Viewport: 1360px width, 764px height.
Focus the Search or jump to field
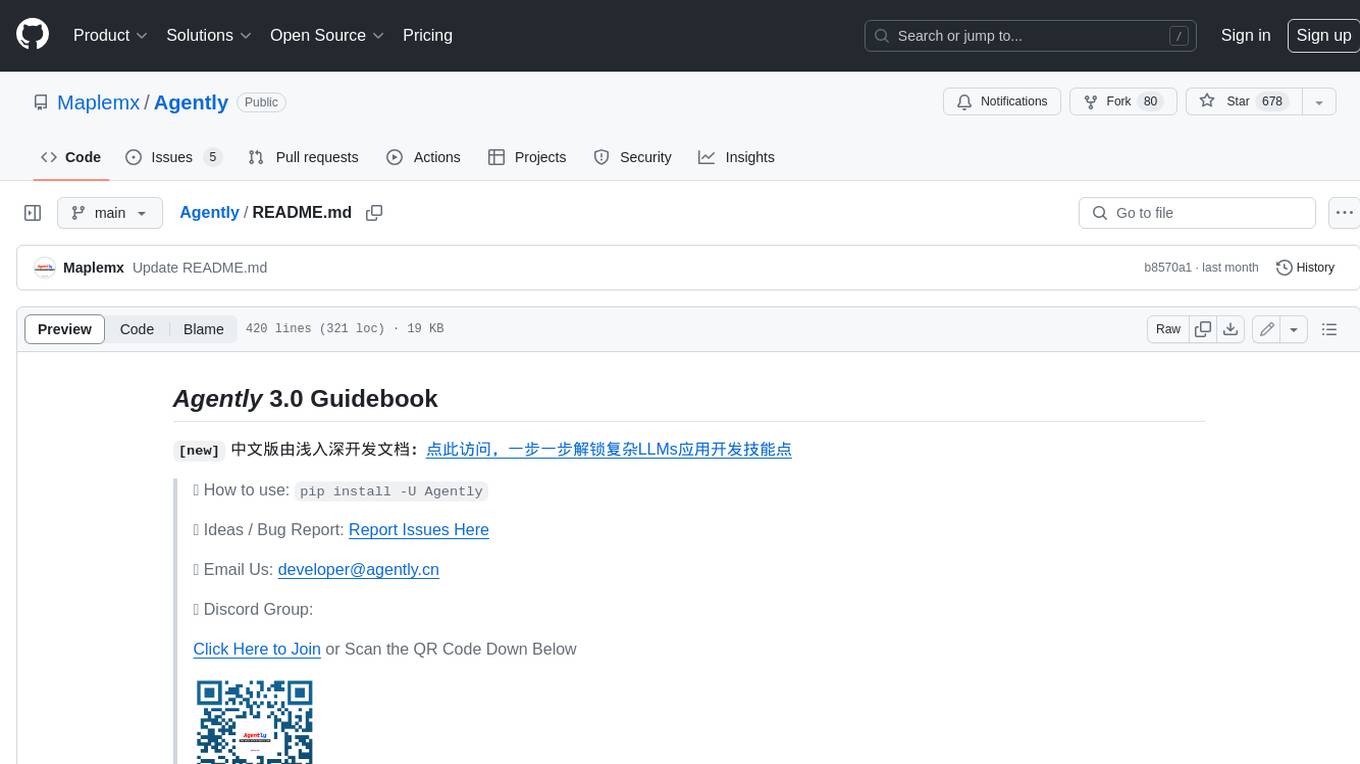point(1032,36)
